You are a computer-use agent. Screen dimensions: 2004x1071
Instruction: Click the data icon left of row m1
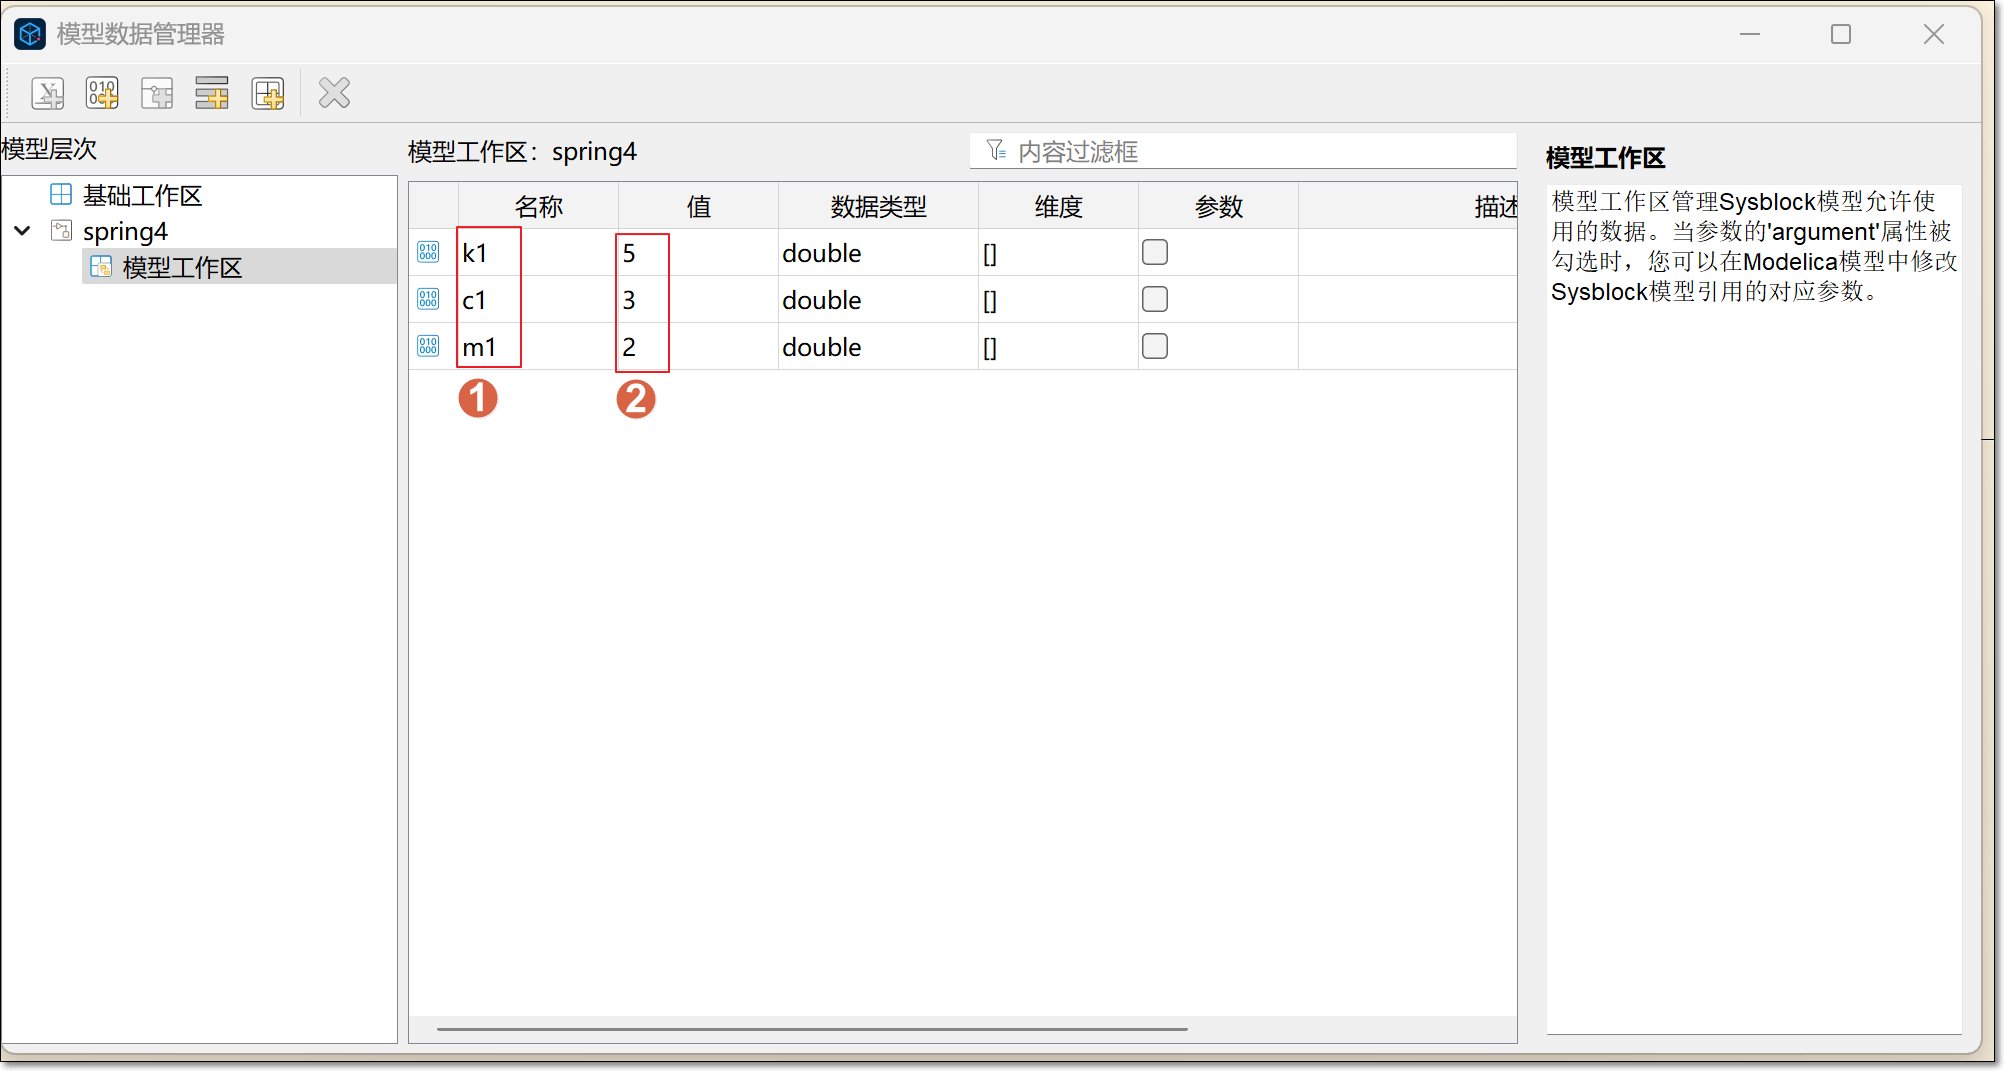pyautogui.click(x=428, y=346)
